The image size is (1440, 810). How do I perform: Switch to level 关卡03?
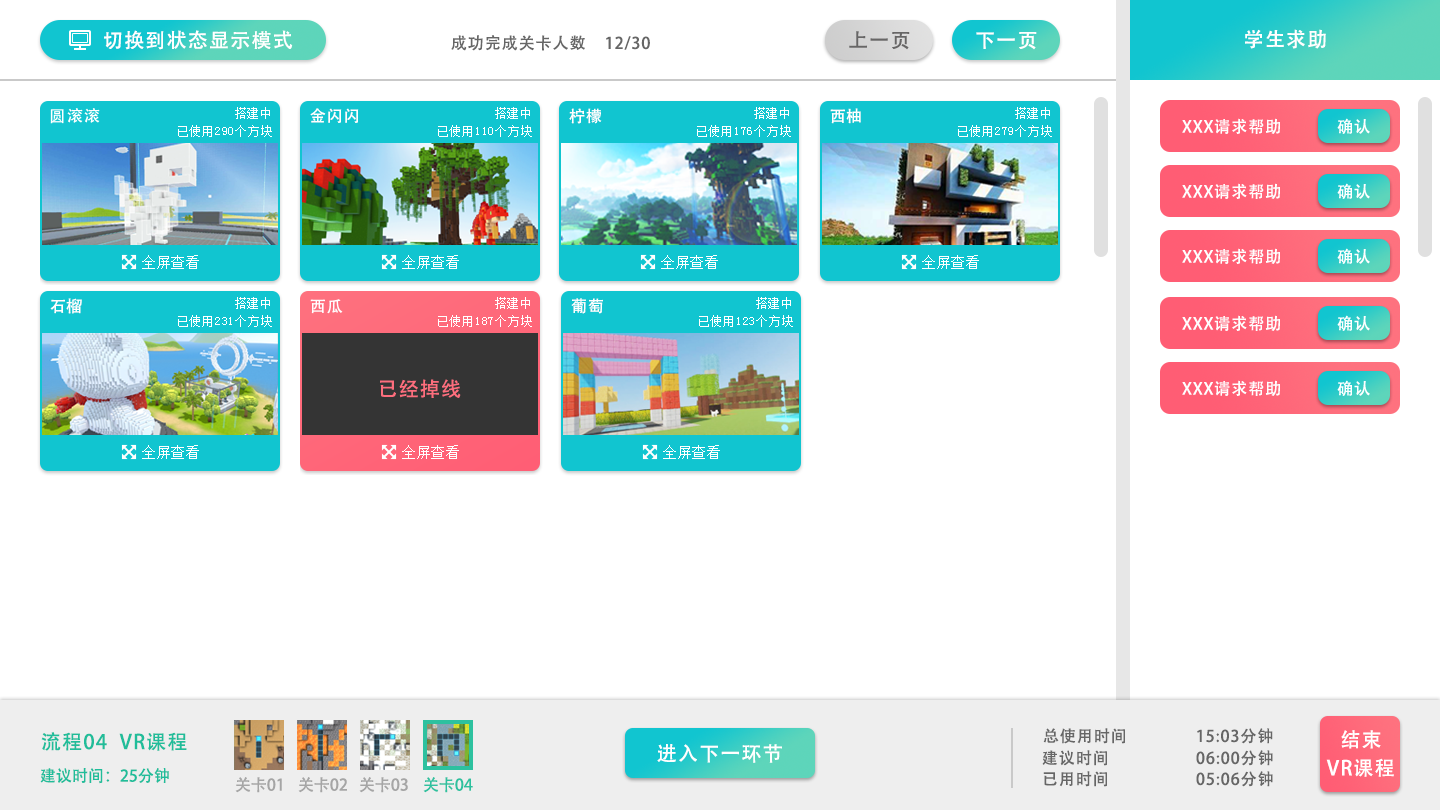385,745
